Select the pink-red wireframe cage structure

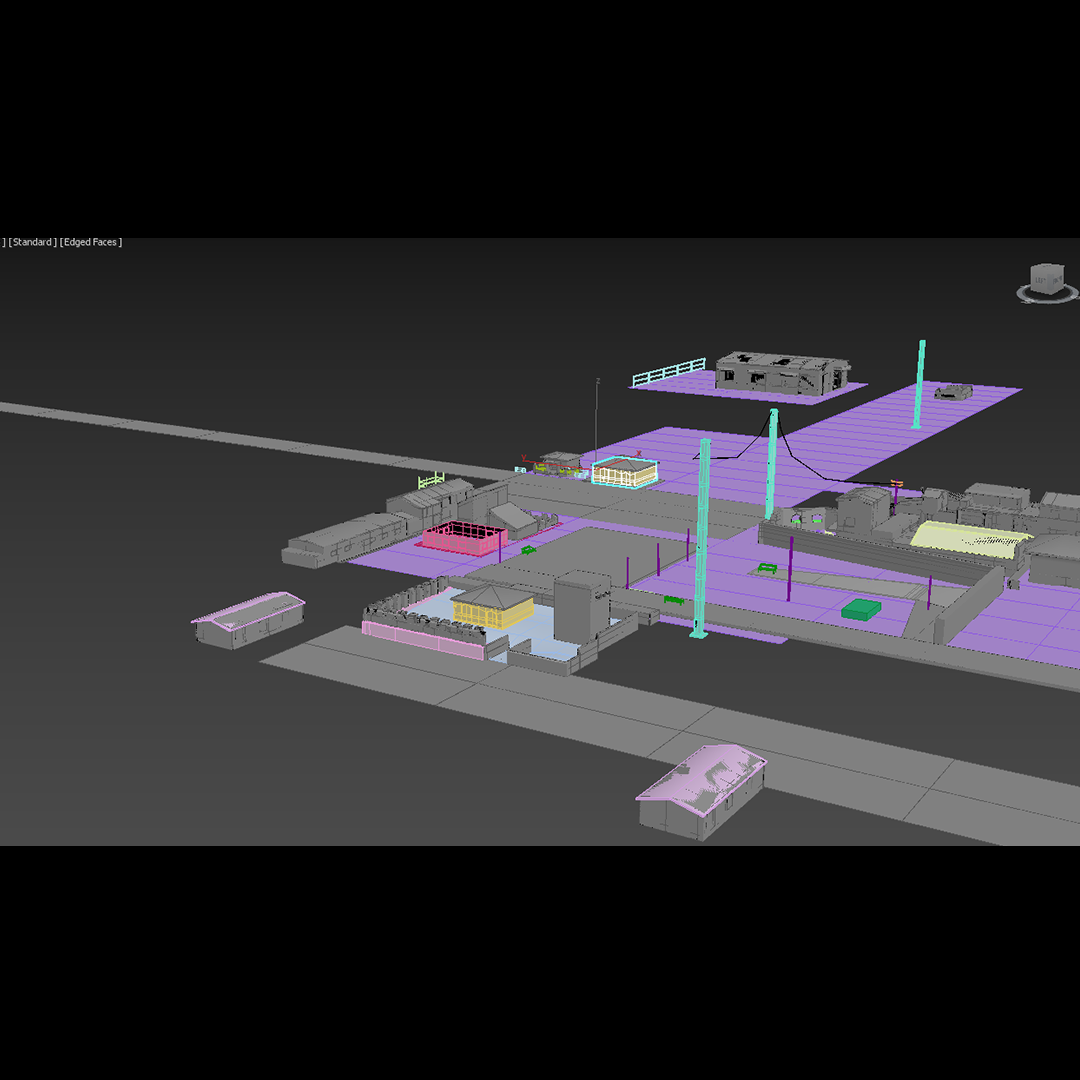462,537
